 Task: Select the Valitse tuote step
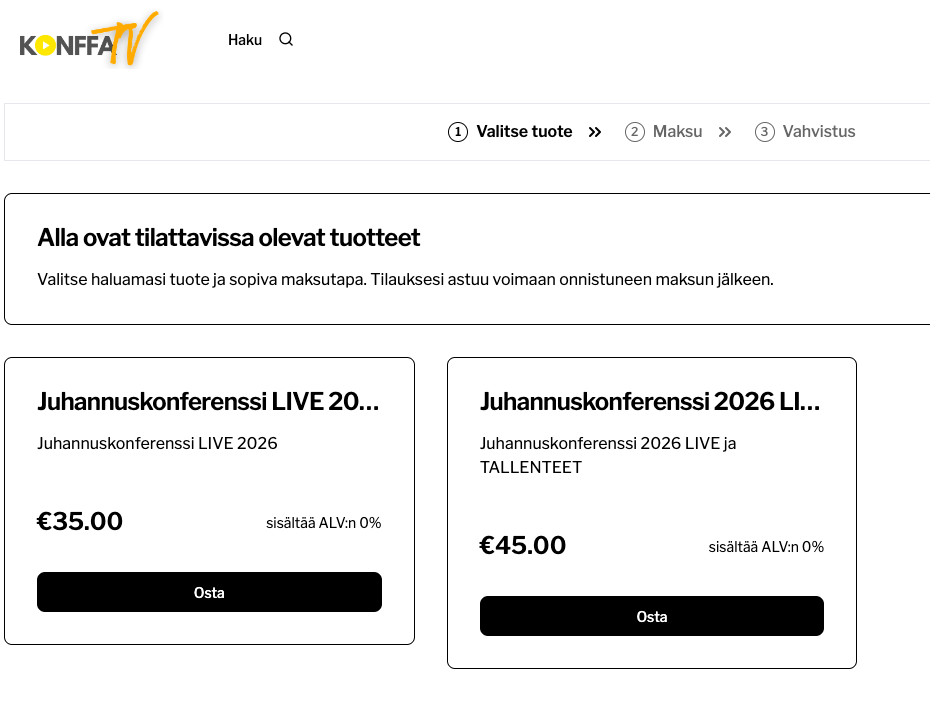tap(524, 132)
